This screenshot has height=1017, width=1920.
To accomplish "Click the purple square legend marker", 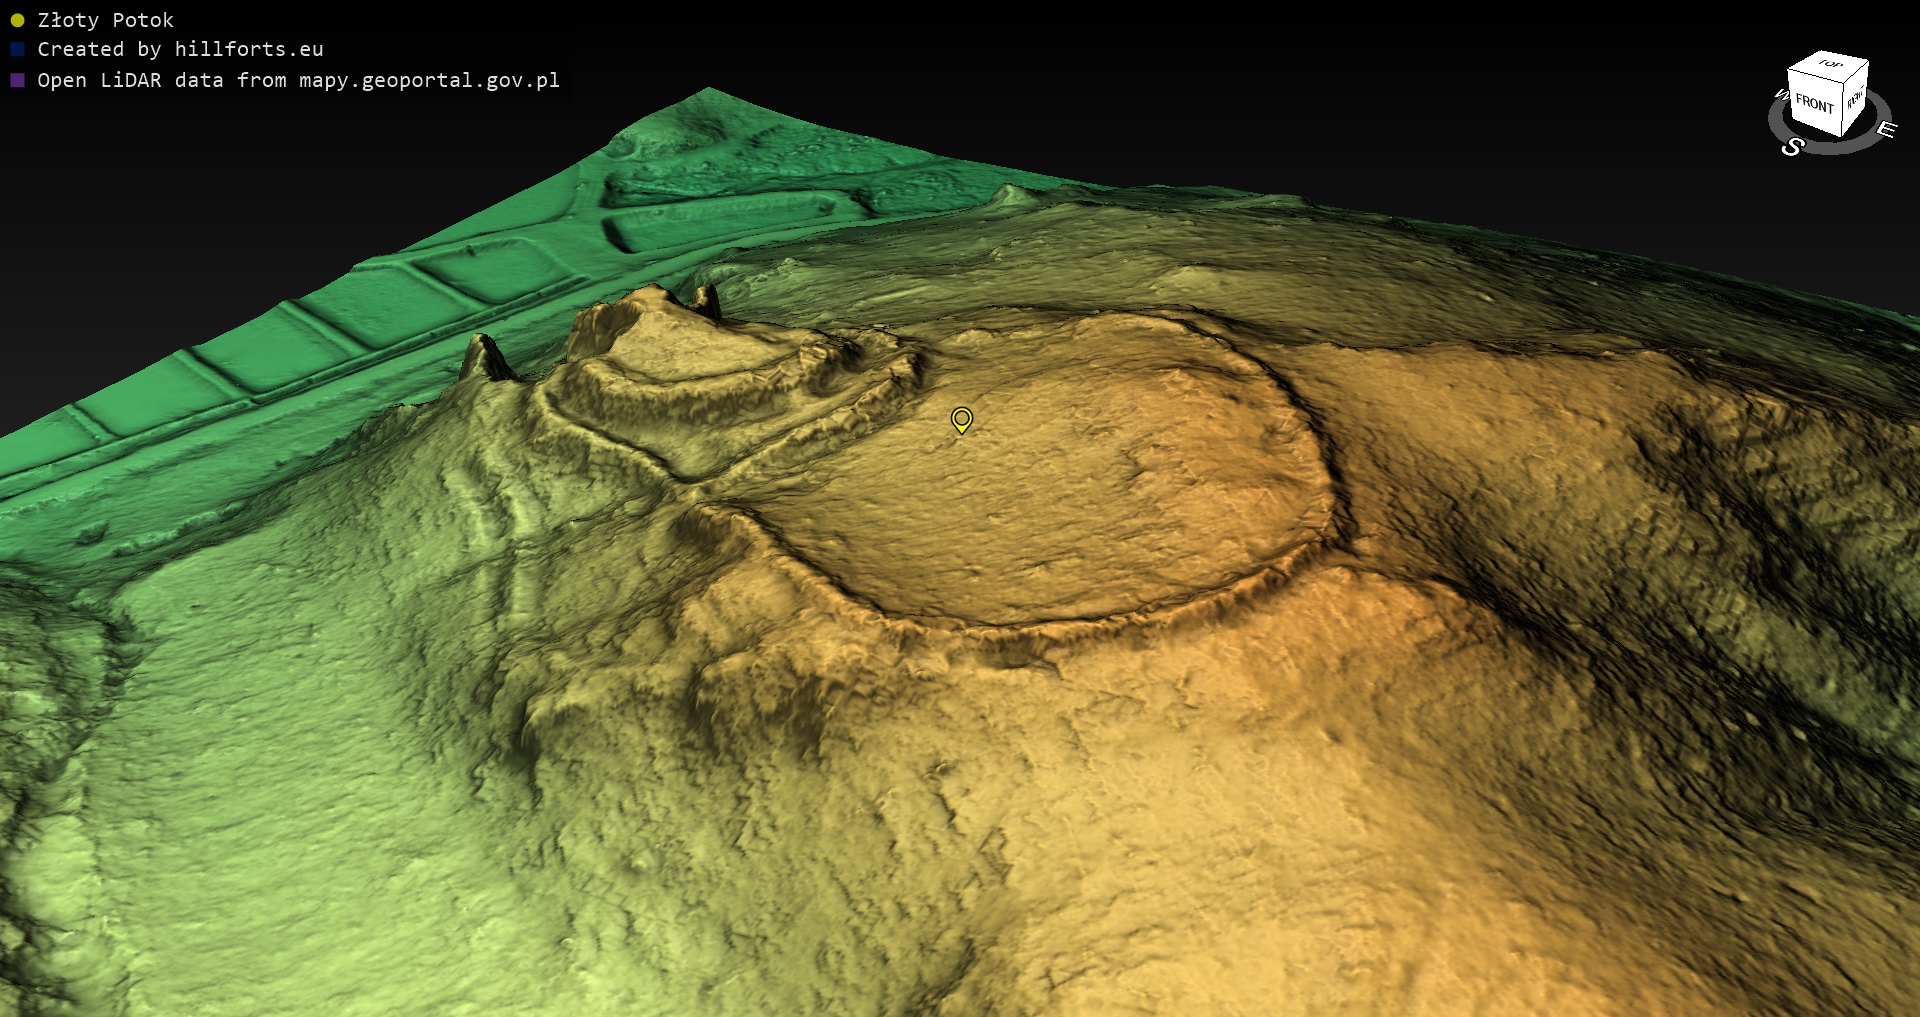I will (x=17, y=80).
